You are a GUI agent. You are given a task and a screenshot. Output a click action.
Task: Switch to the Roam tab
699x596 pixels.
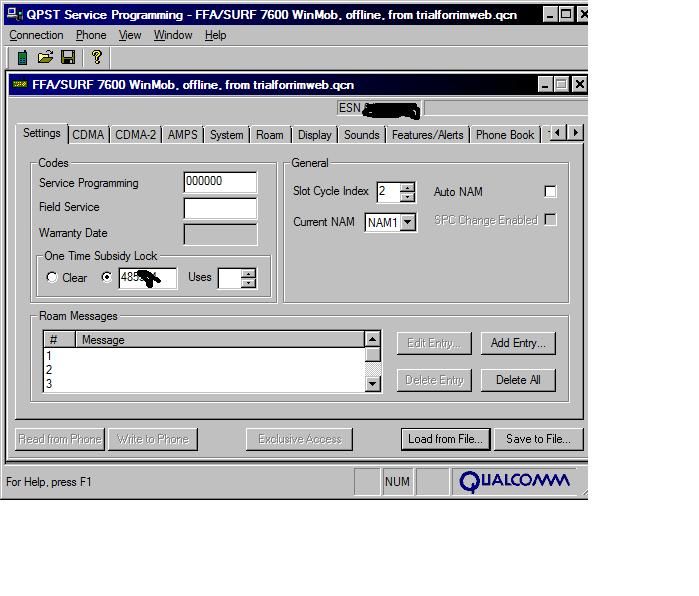[x=270, y=135]
